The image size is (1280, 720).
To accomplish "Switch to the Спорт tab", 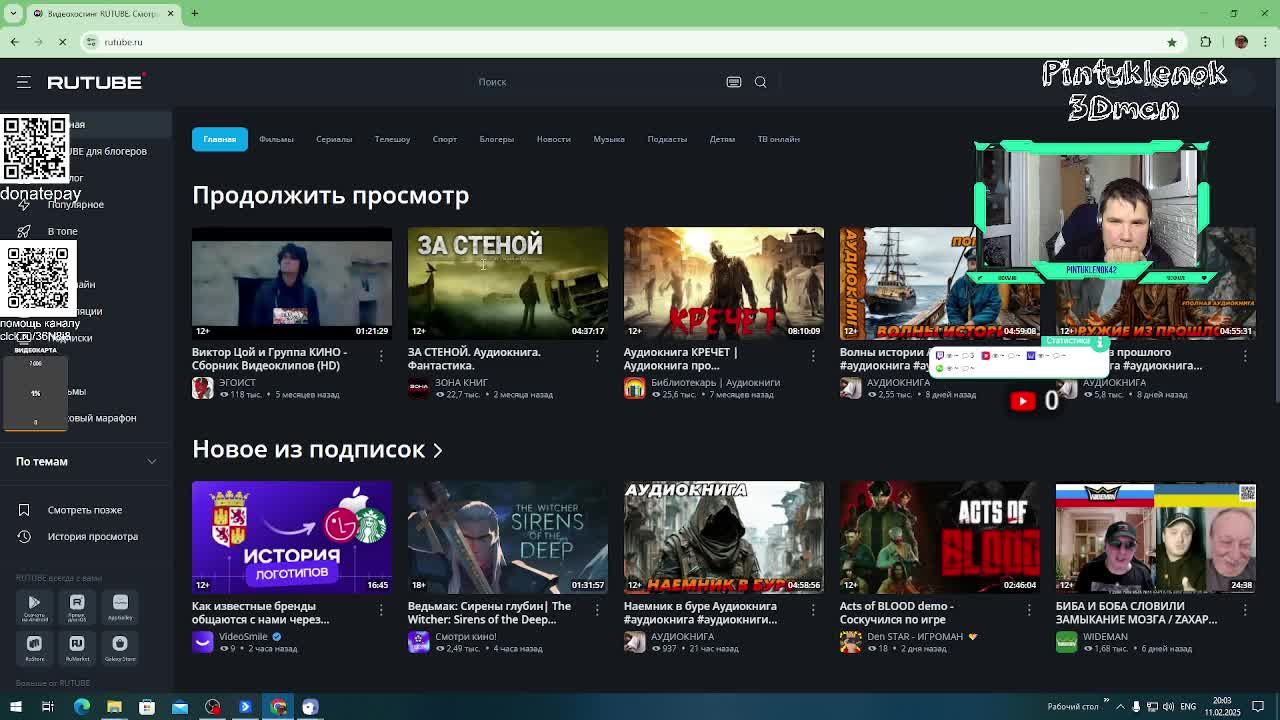I will pos(445,139).
